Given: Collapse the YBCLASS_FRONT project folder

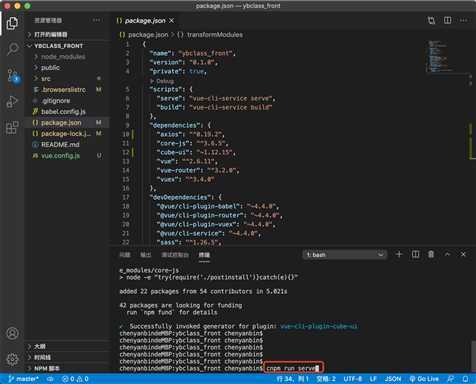Looking at the screenshot, I should tap(67, 46).
